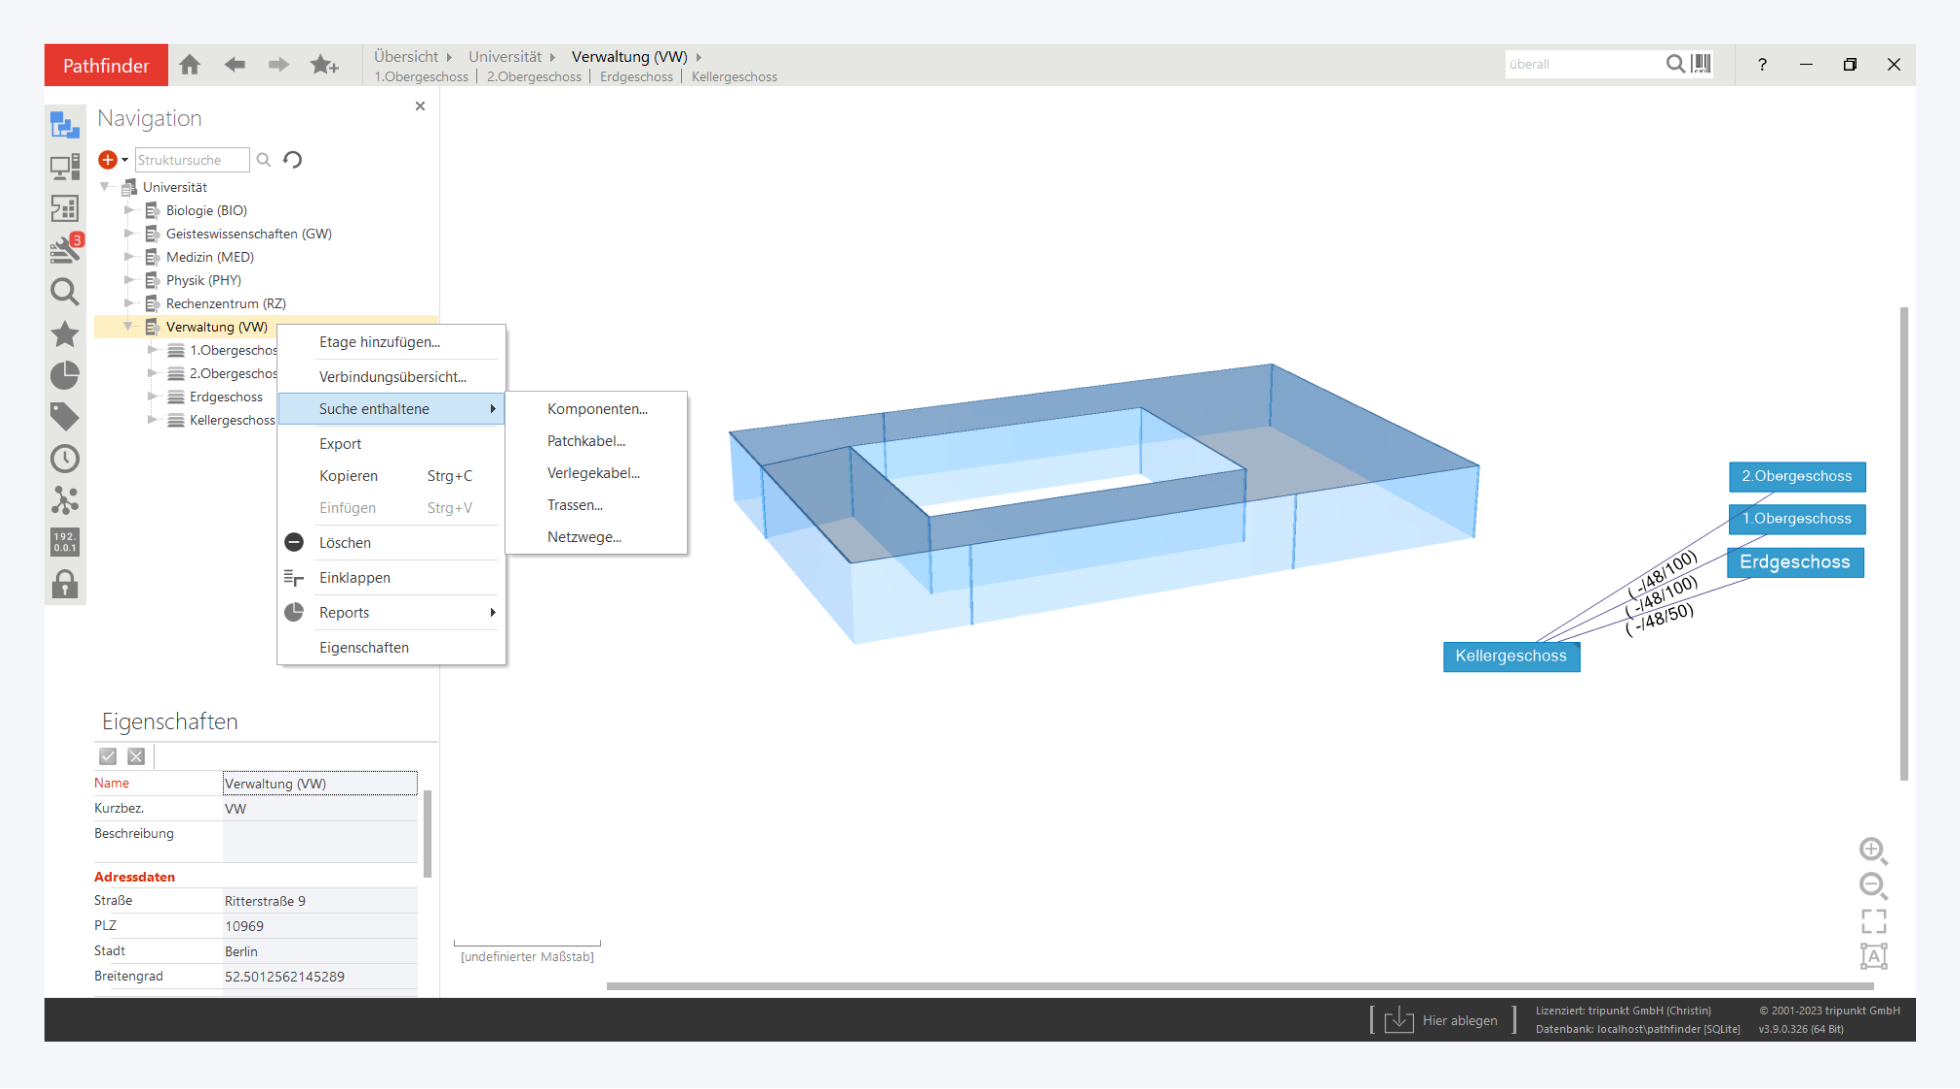Click the Home icon in top toolbar
The height and width of the screenshot is (1089, 1960).
pos(190,65)
